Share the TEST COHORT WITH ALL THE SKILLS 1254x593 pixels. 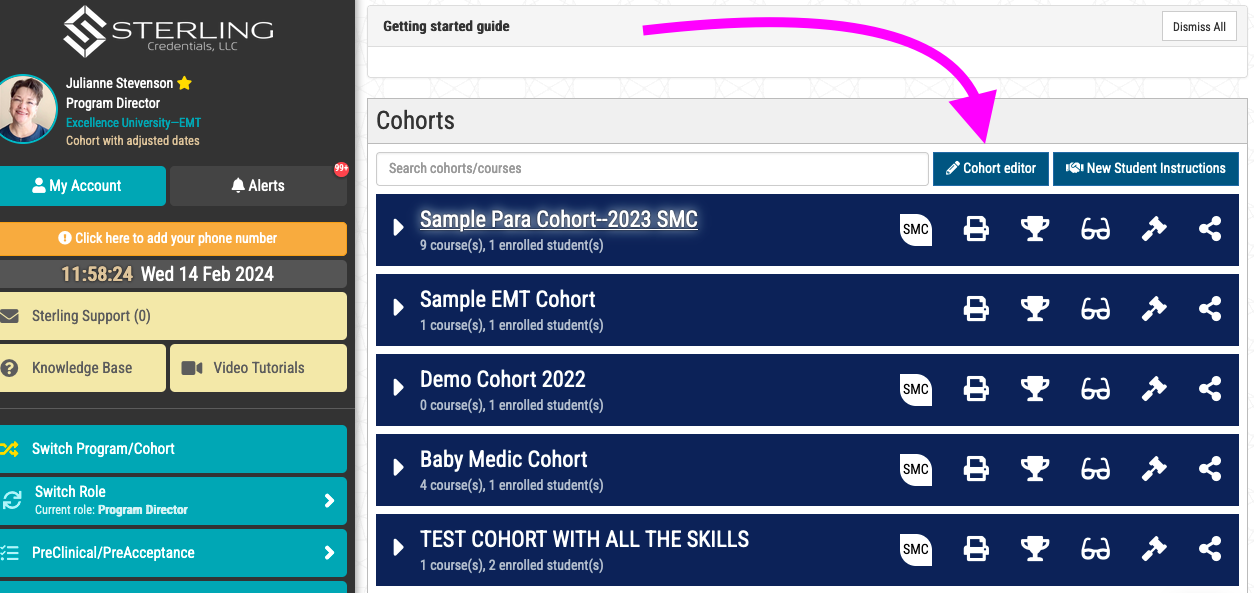click(1210, 549)
